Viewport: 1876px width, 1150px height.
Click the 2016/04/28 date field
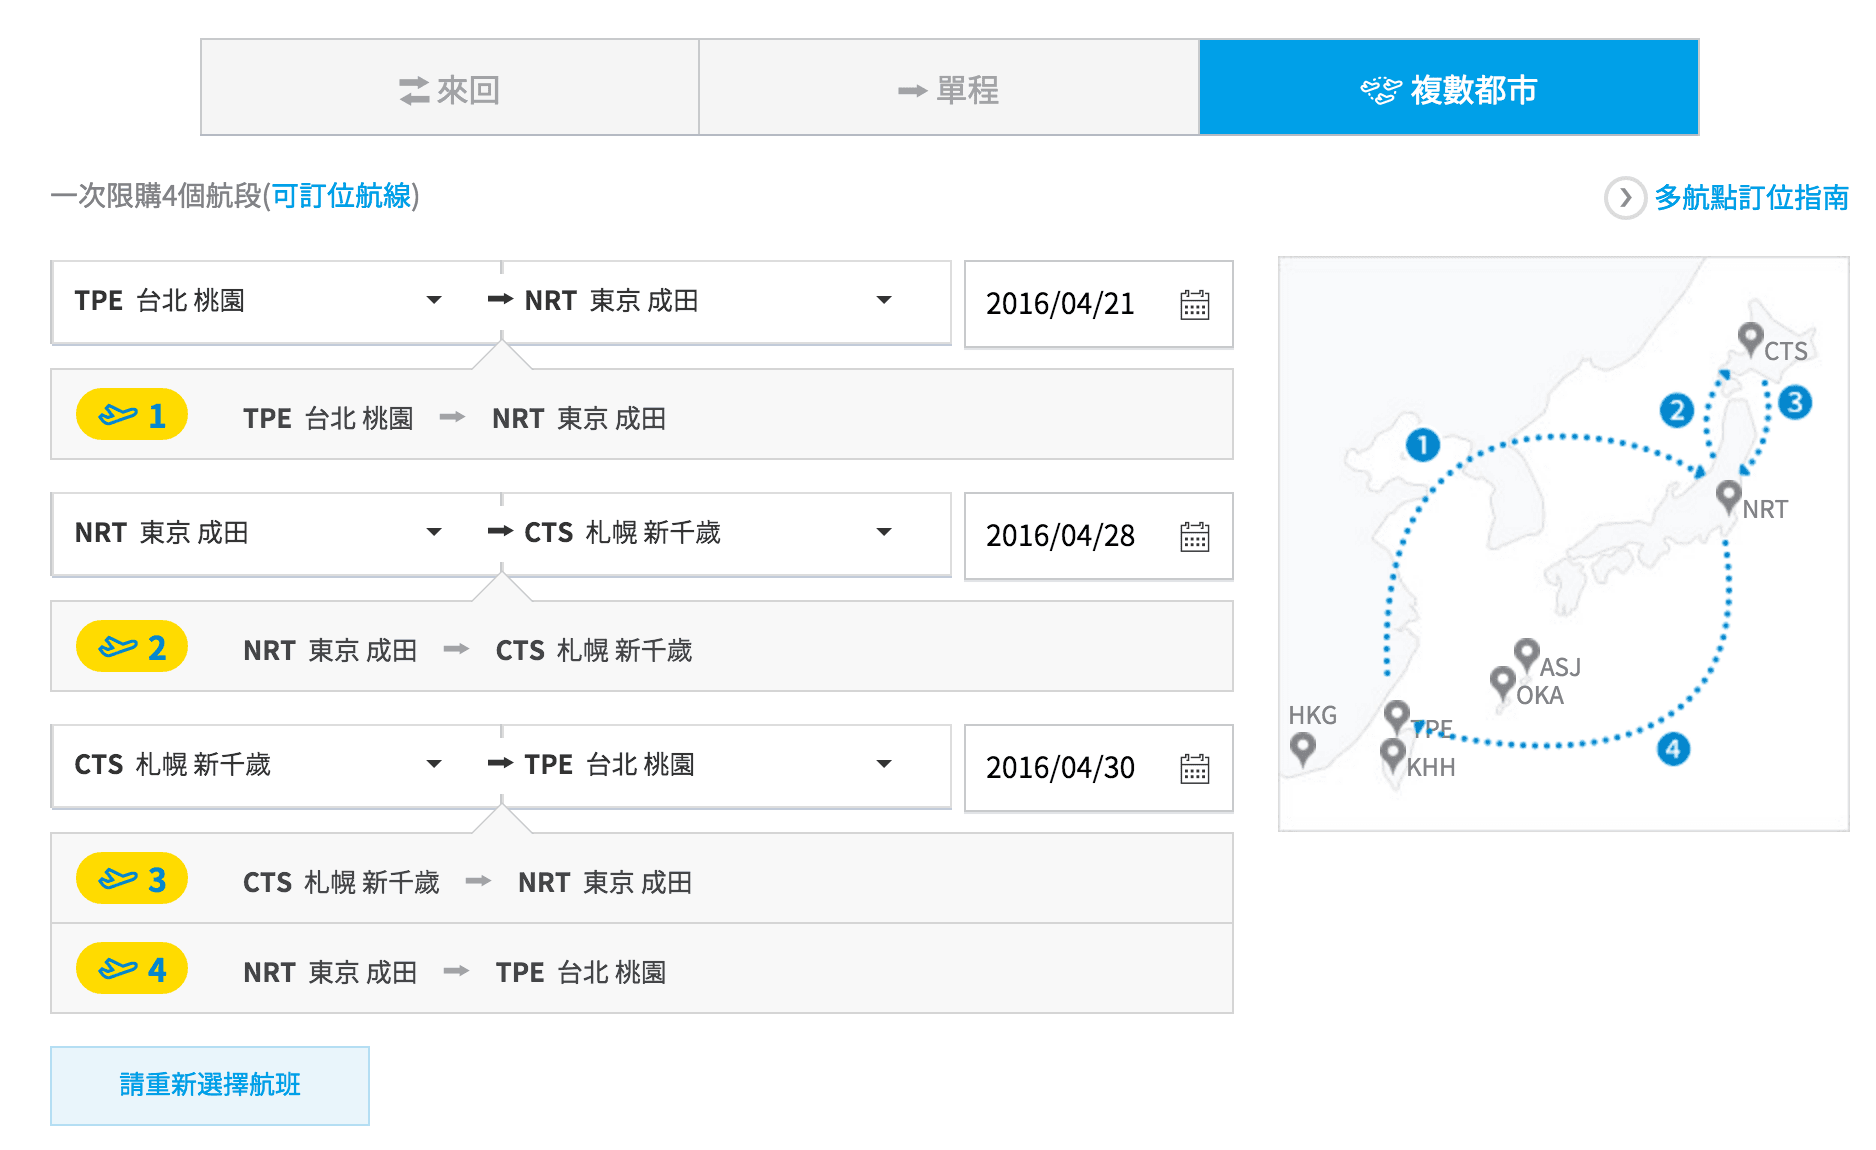(1098, 536)
